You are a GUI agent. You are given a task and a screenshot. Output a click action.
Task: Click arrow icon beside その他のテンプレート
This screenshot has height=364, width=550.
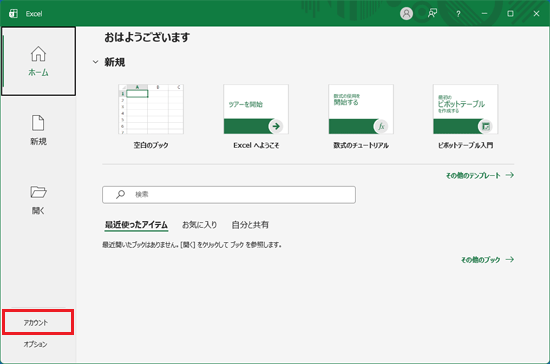click(x=510, y=175)
